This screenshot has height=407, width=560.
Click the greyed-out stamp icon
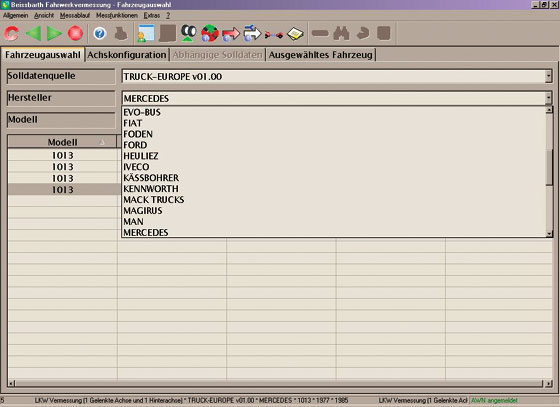coord(121,34)
